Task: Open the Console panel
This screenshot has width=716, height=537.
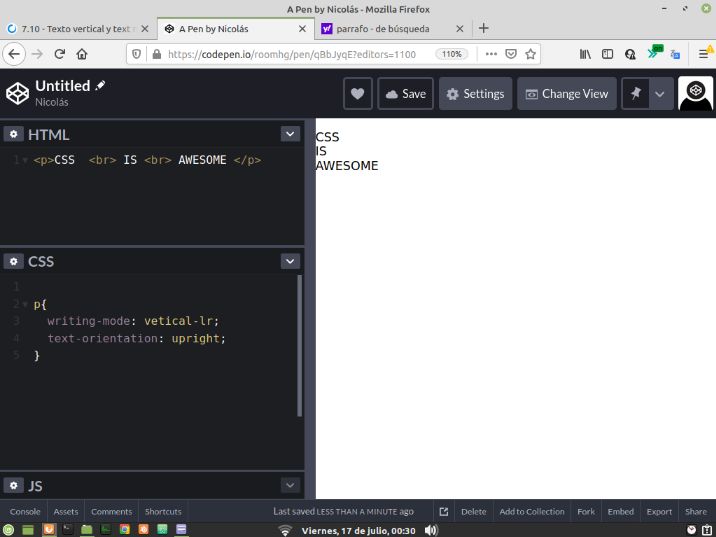Action: [25, 511]
